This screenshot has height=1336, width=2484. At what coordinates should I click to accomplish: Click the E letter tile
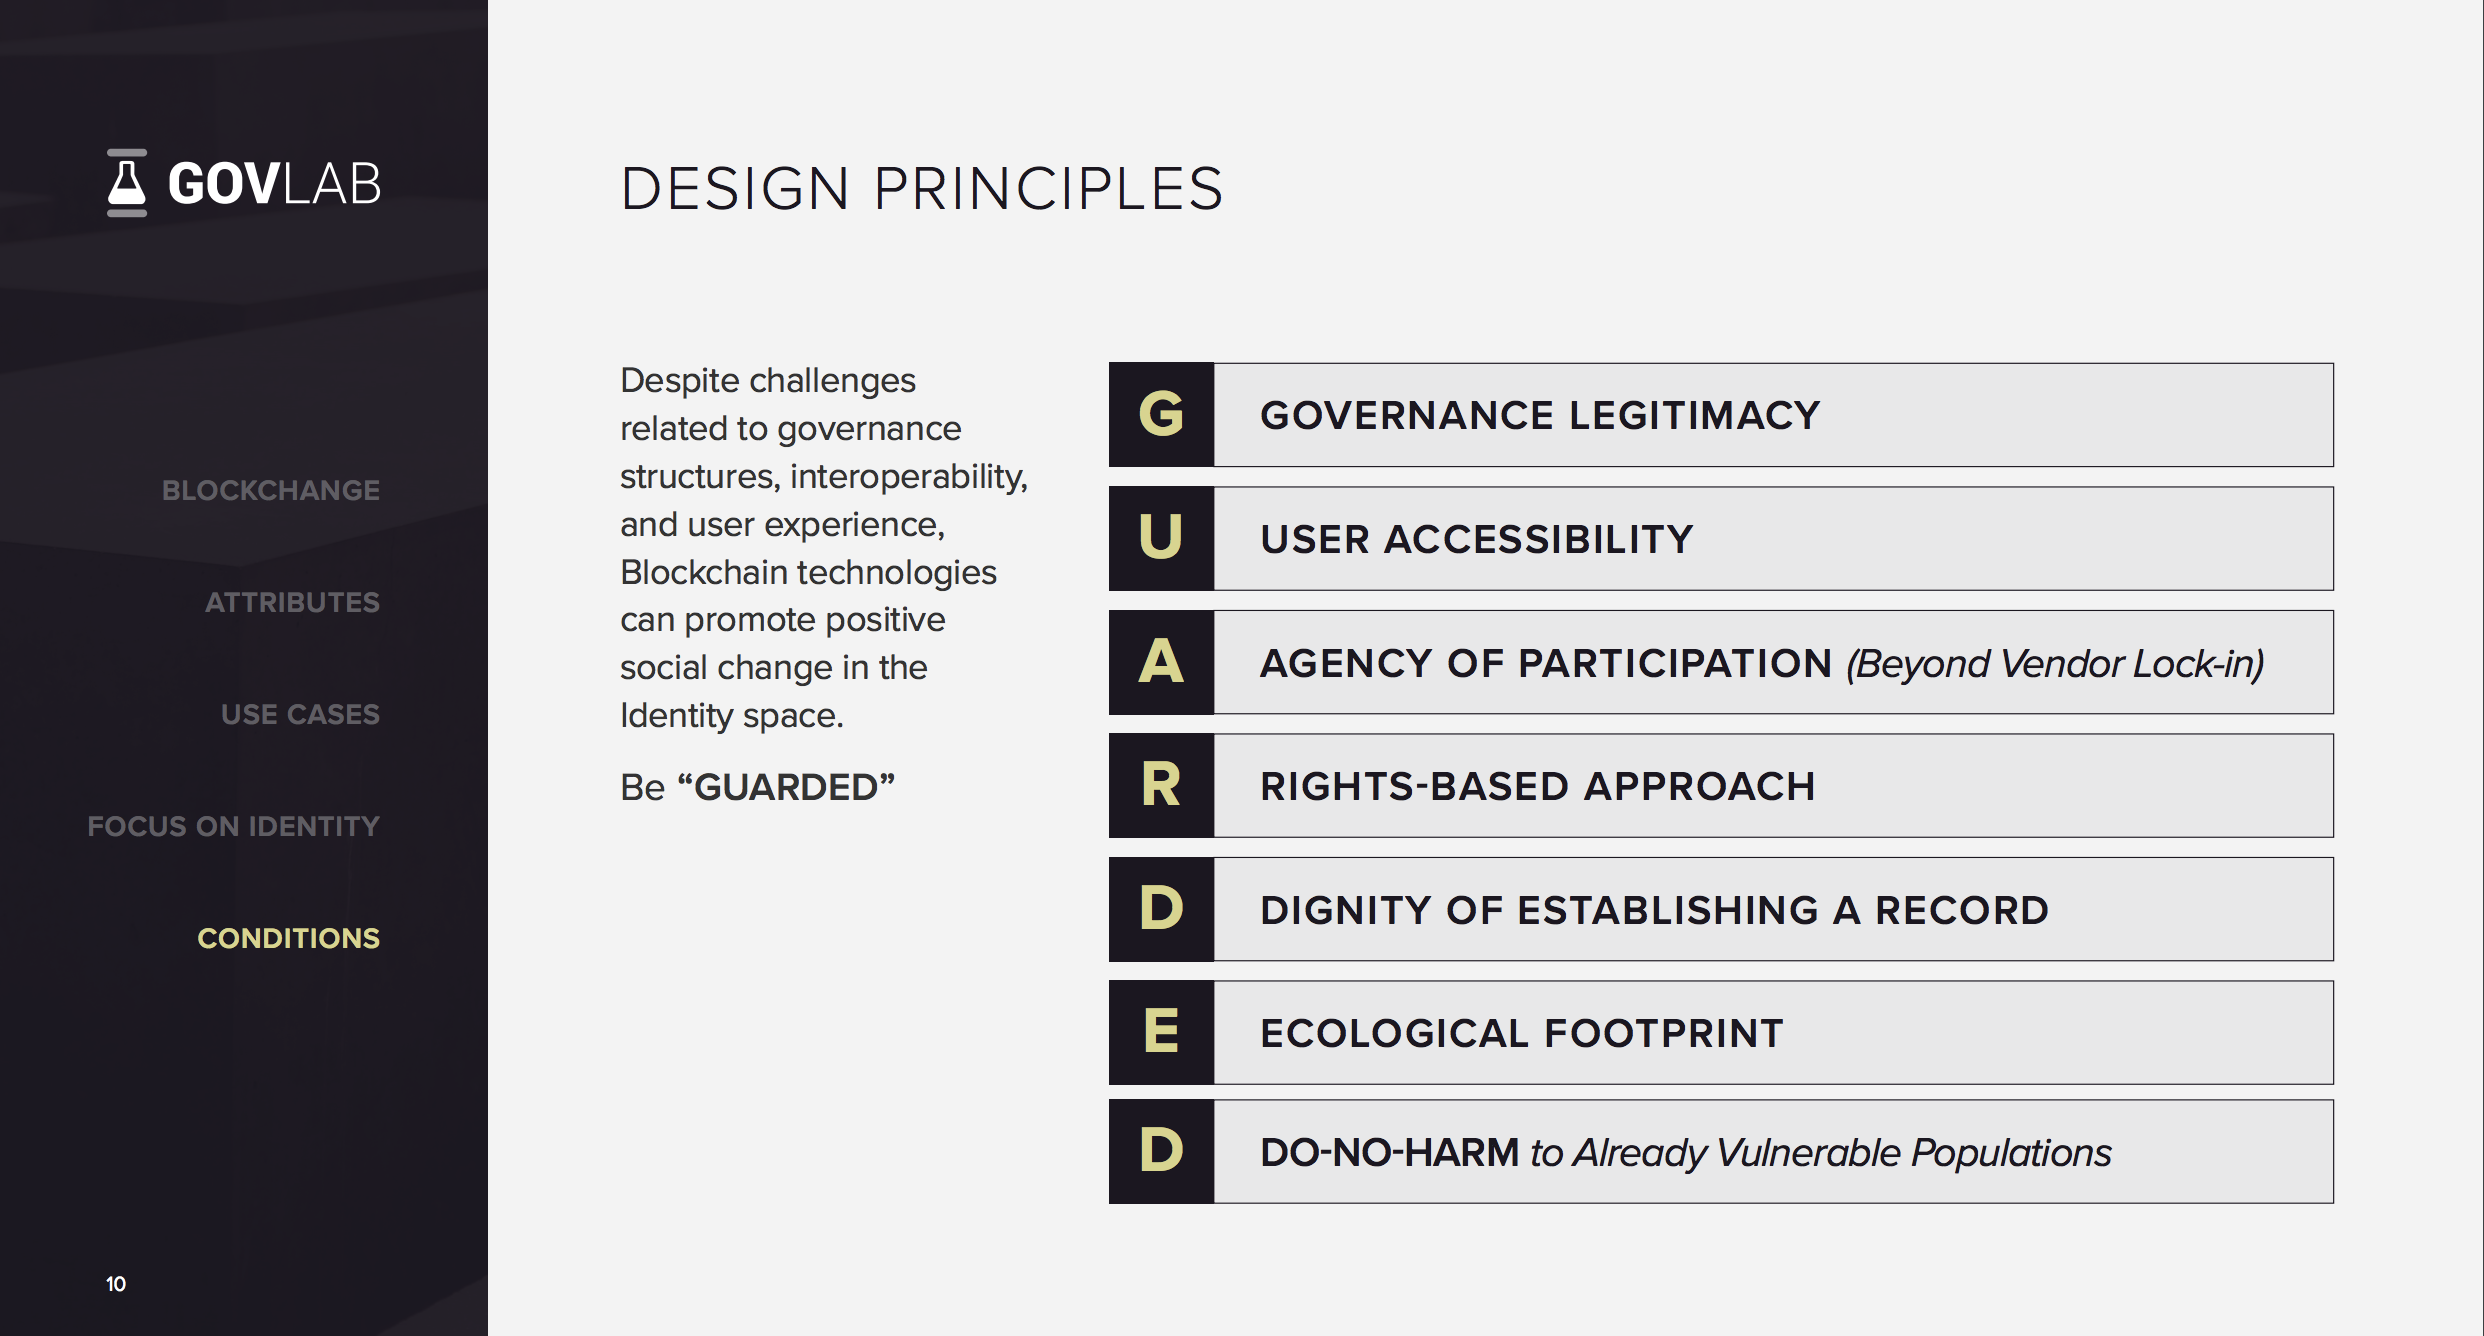pyautogui.click(x=1161, y=1032)
